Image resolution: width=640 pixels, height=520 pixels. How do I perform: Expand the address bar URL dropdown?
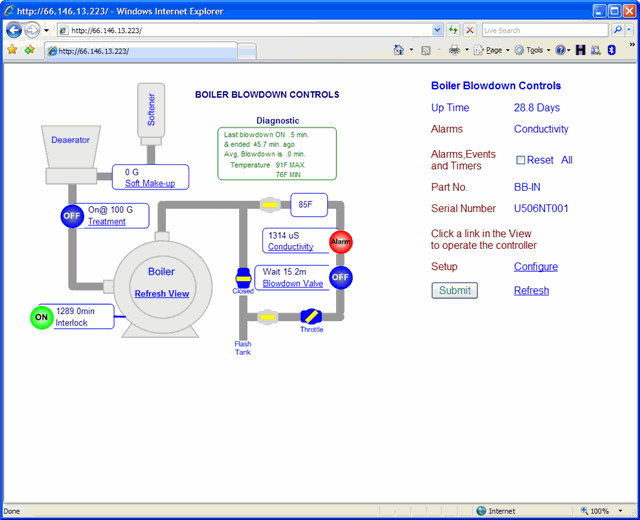click(437, 30)
